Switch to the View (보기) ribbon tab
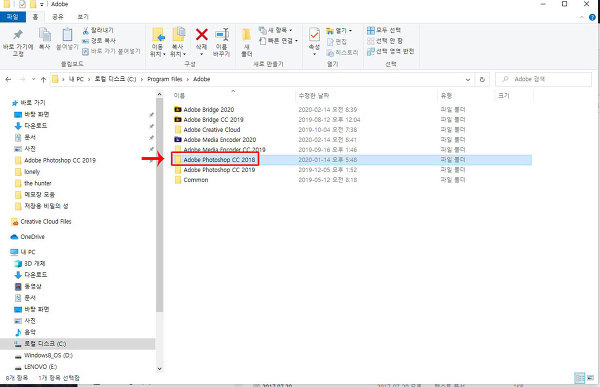Viewport: 600px width, 387px height. pyautogui.click(x=83, y=17)
